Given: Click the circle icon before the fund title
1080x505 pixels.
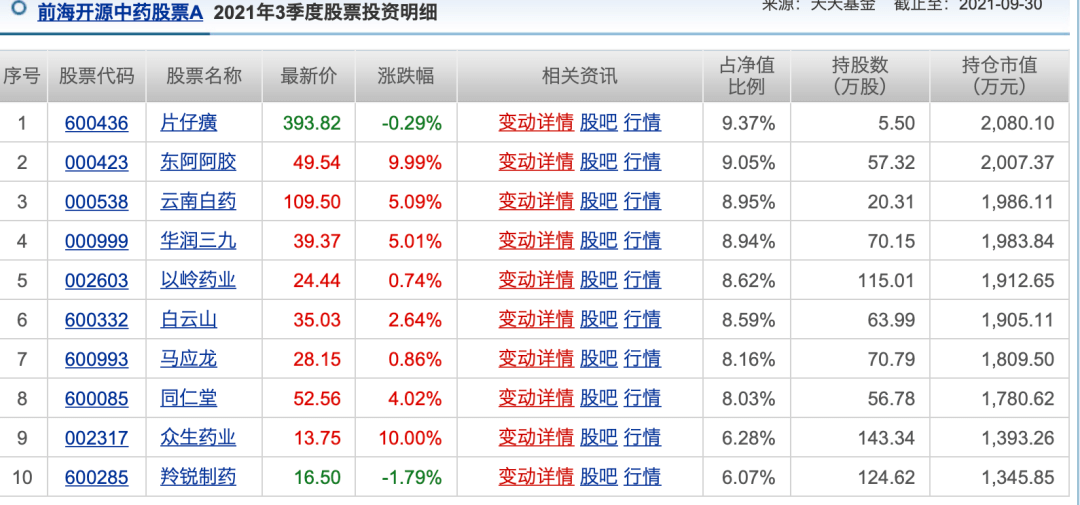Looking at the screenshot, I should [x=21, y=8].
